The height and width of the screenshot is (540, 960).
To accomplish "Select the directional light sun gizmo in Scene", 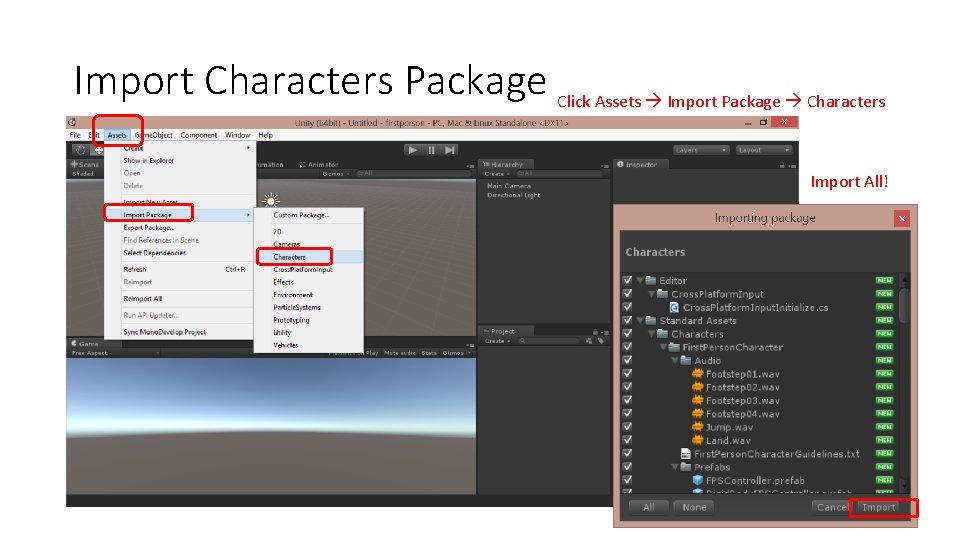I will click(271, 200).
